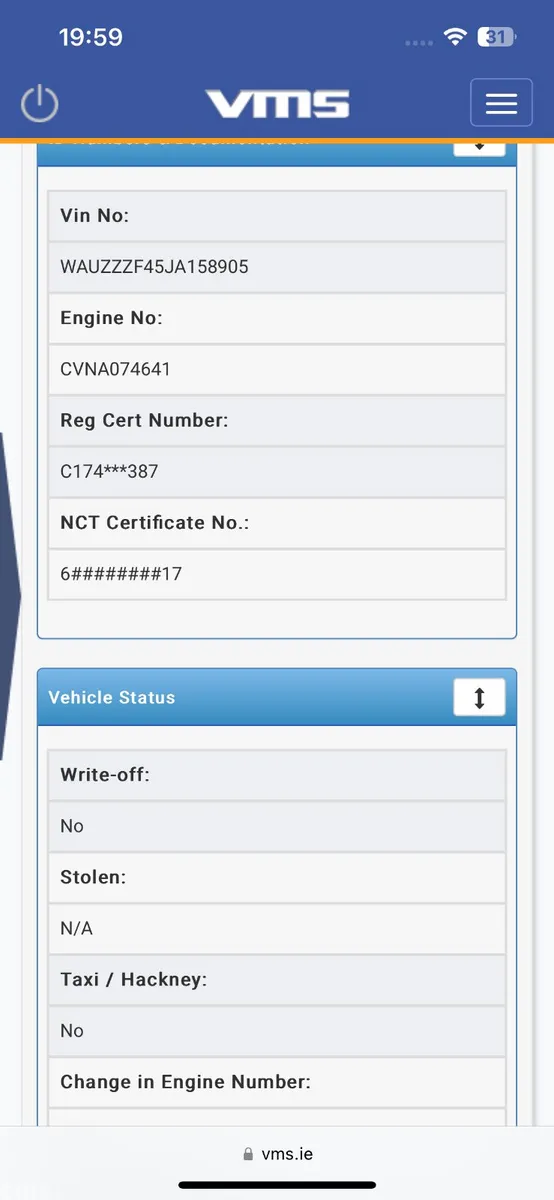Collapse the ID numbers panel arrow at top
The height and width of the screenshot is (1200, 554).
click(x=479, y=148)
